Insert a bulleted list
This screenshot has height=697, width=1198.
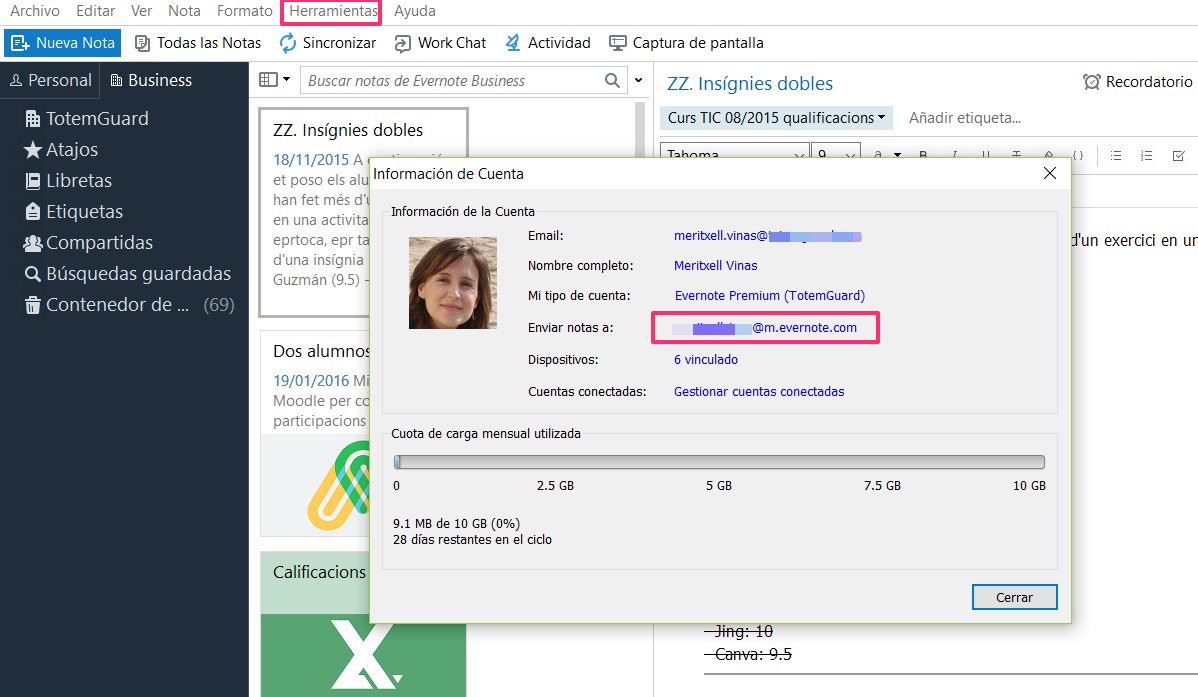coord(1116,155)
